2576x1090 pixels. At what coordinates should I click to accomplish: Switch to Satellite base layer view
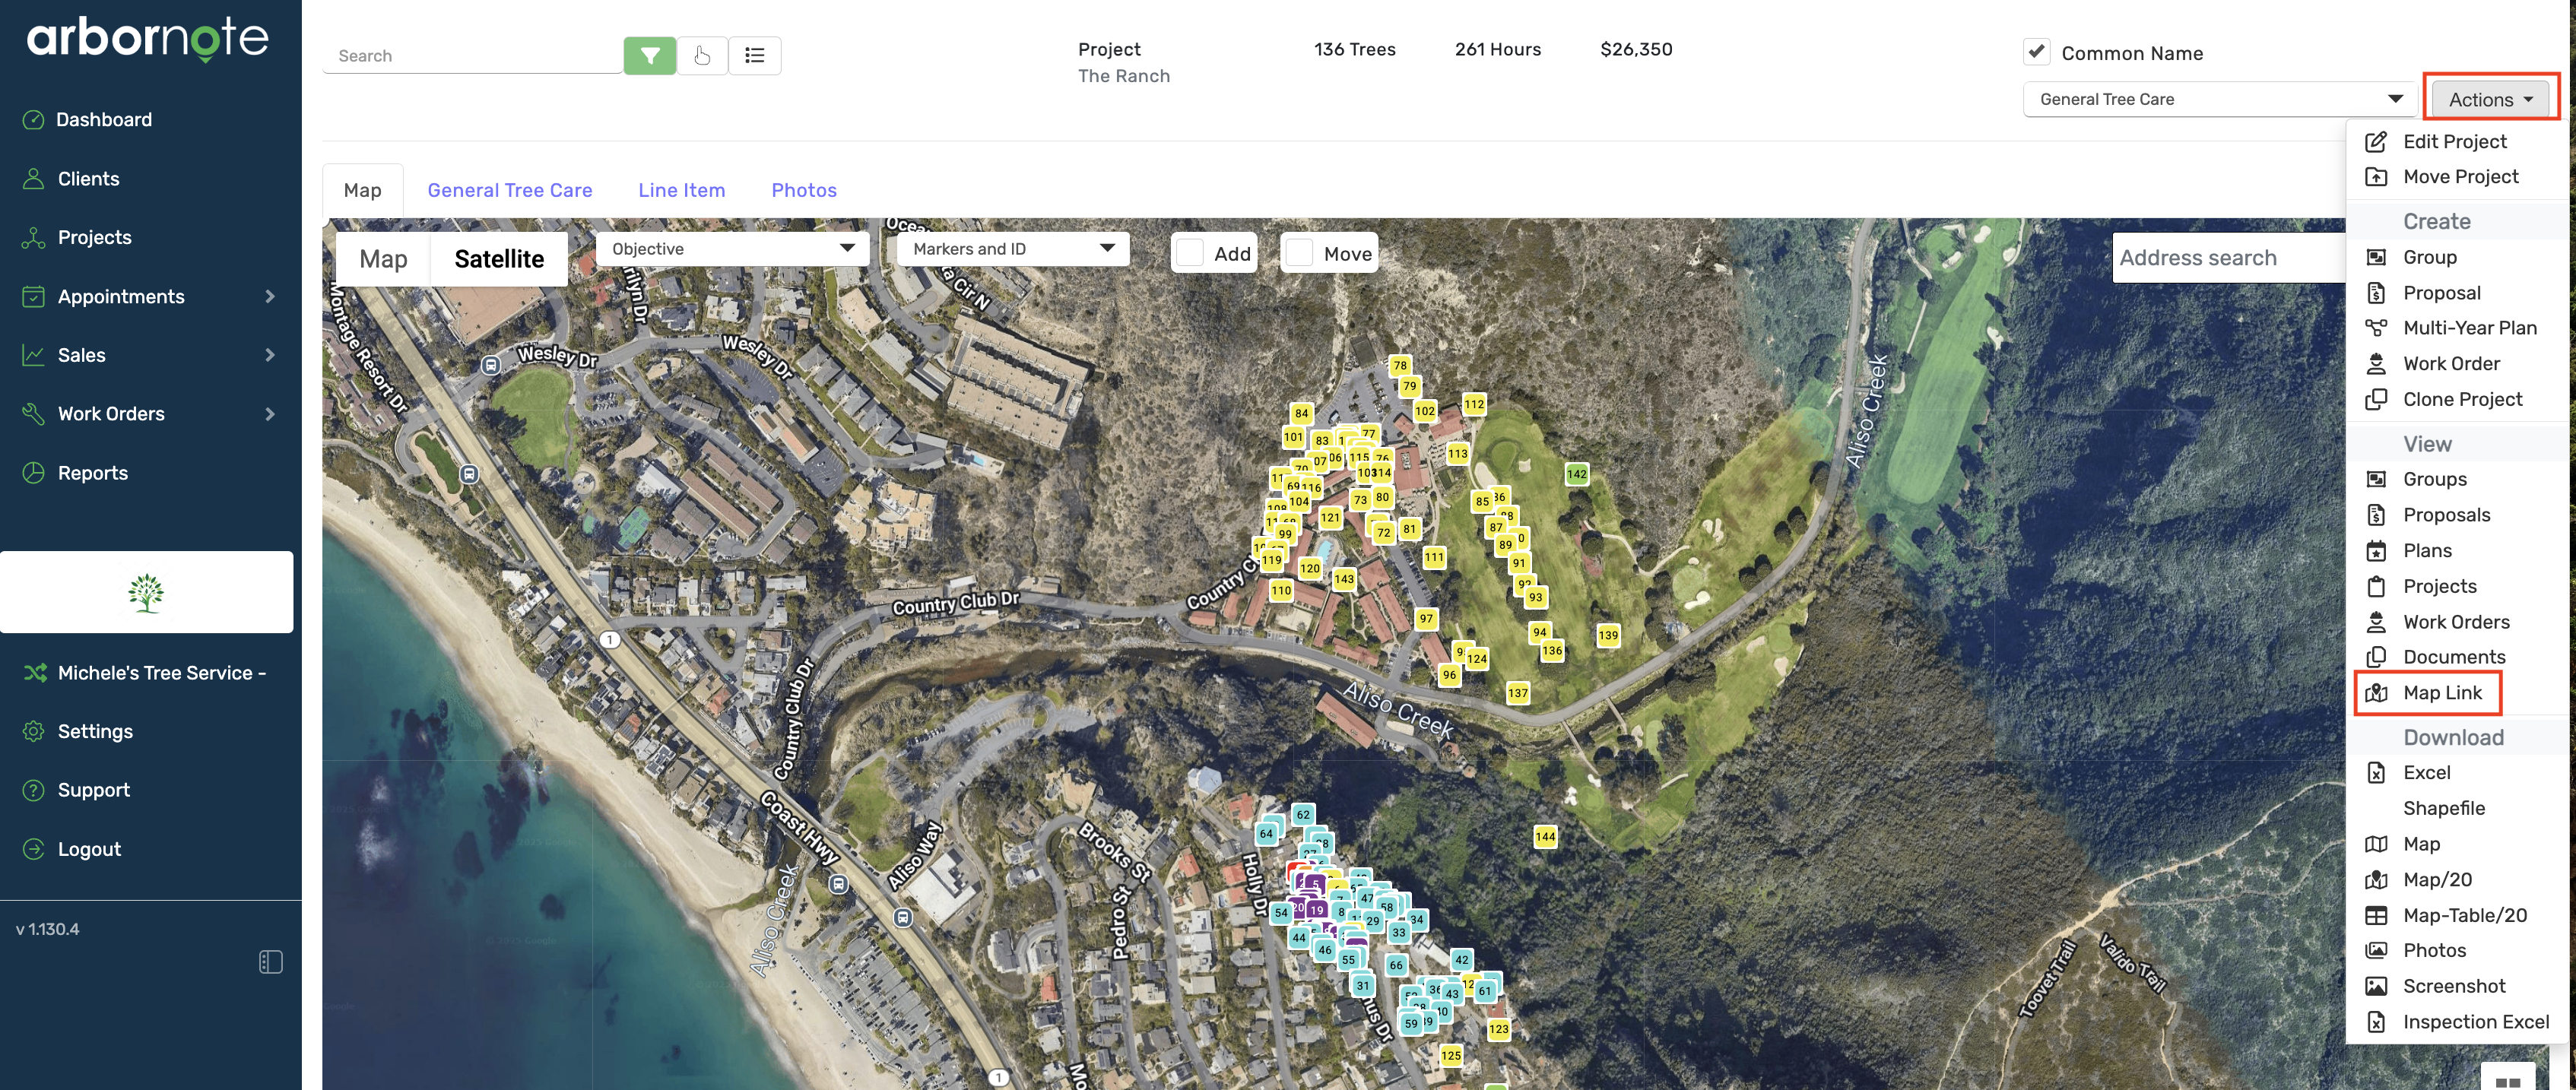click(499, 259)
